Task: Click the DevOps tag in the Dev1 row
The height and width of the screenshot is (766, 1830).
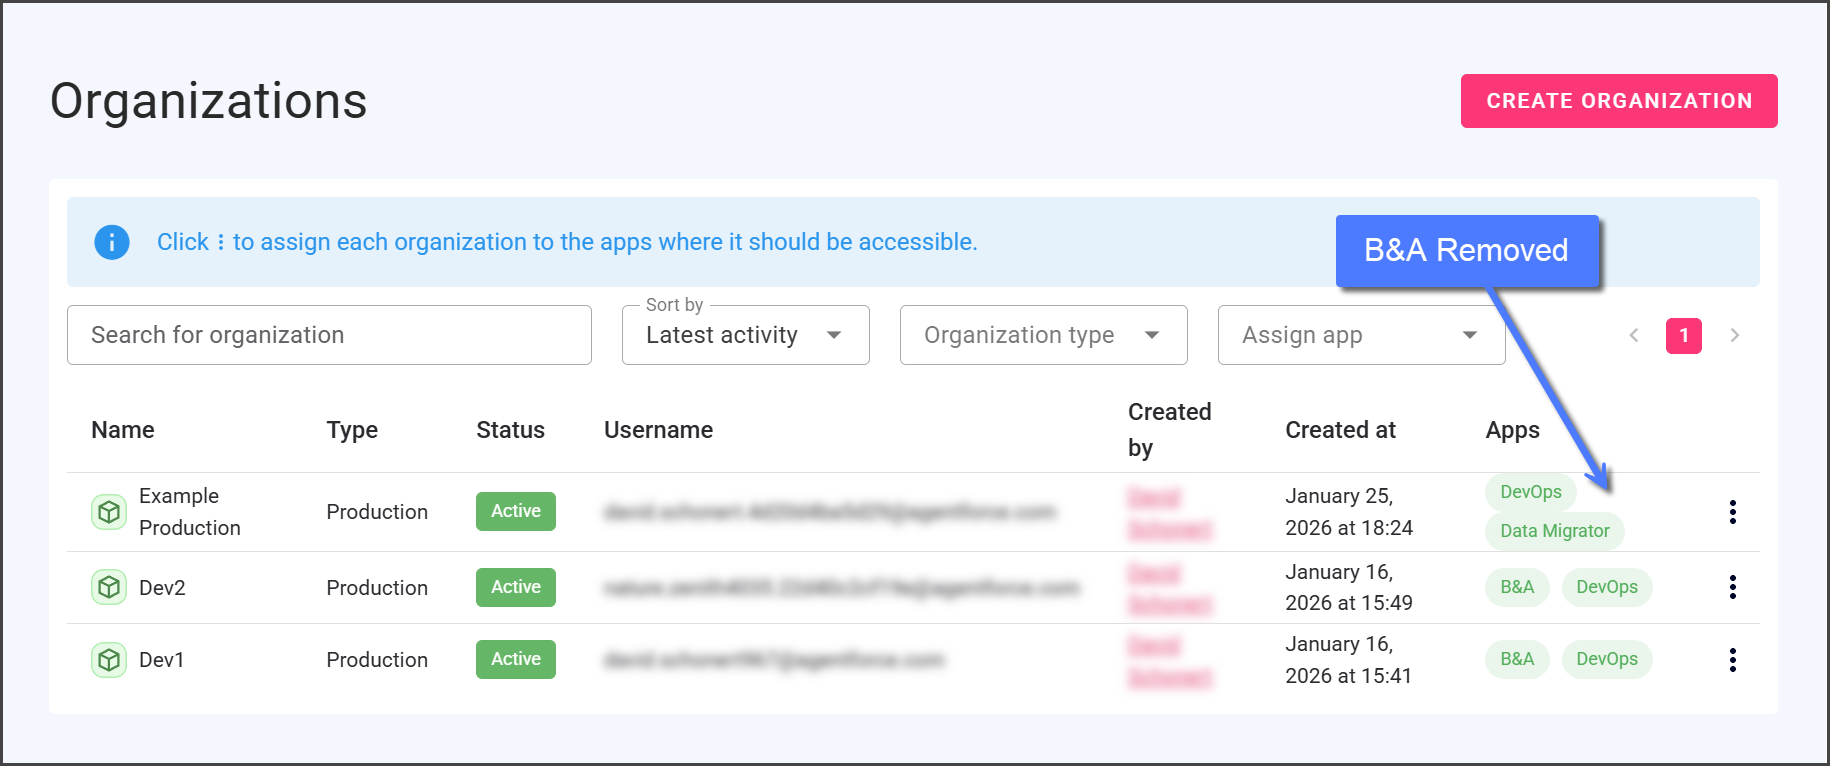Action: coord(1606,659)
